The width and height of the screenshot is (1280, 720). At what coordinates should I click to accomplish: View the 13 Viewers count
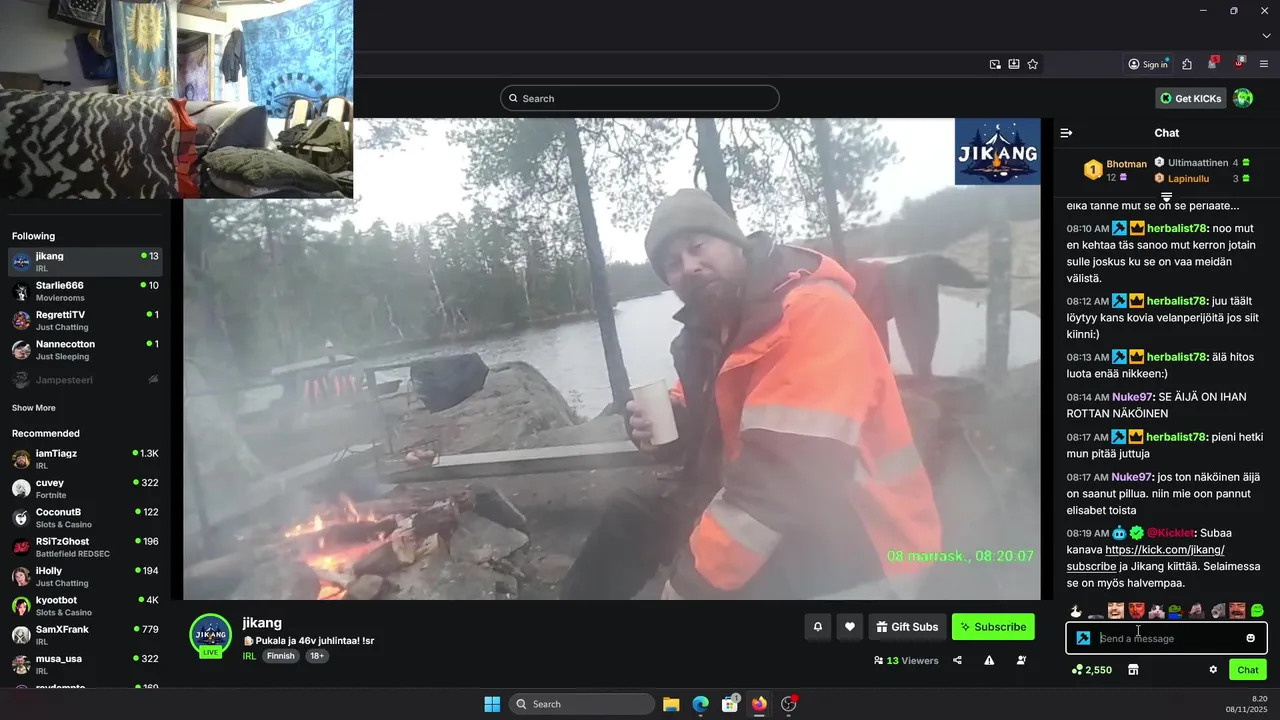pos(906,660)
